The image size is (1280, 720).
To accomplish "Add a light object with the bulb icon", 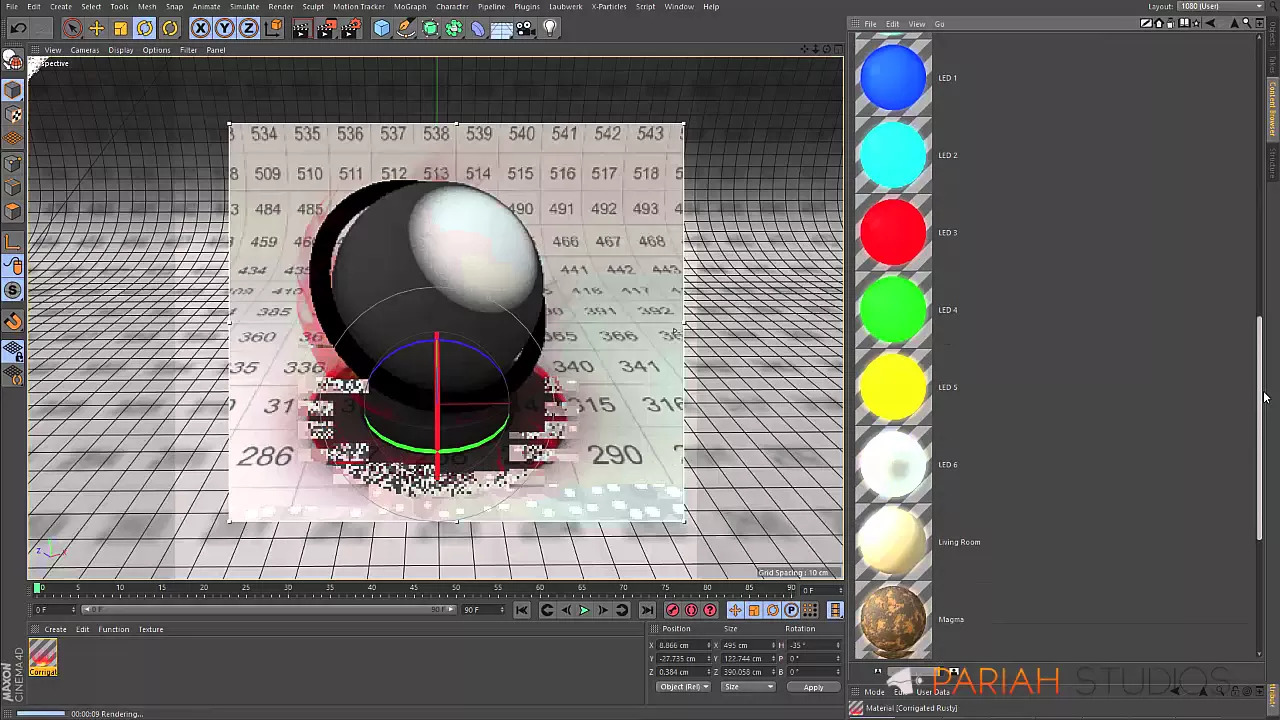I will pyautogui.click(x=549, y=29).
